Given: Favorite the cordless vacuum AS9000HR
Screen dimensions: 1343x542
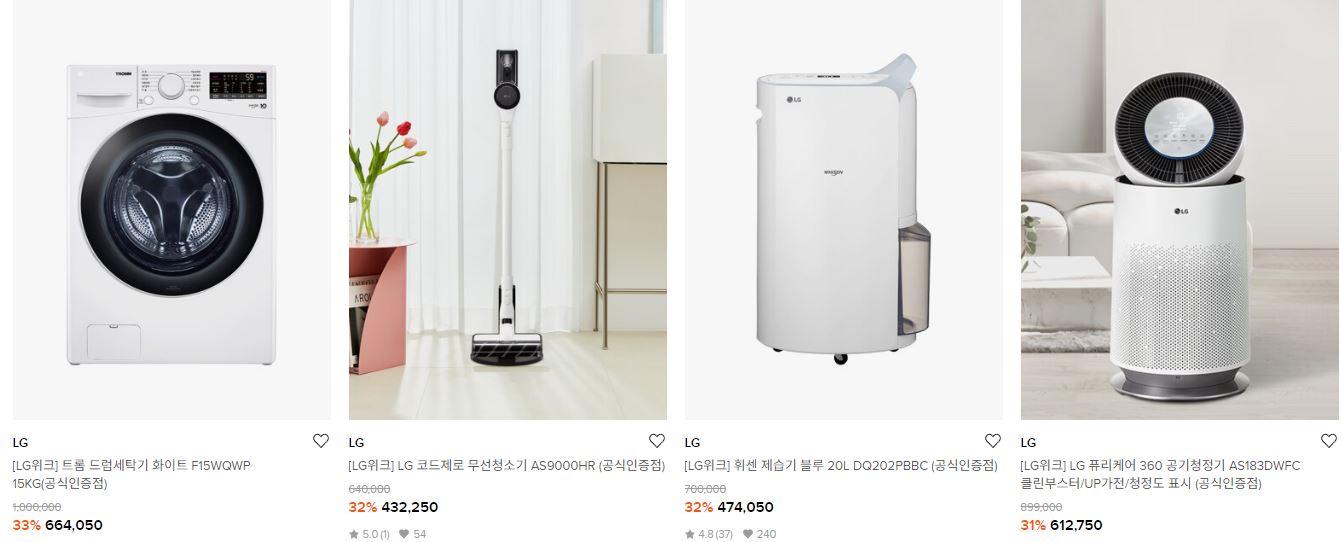Looking at the screenshot, I should click(x=656, y=441).
